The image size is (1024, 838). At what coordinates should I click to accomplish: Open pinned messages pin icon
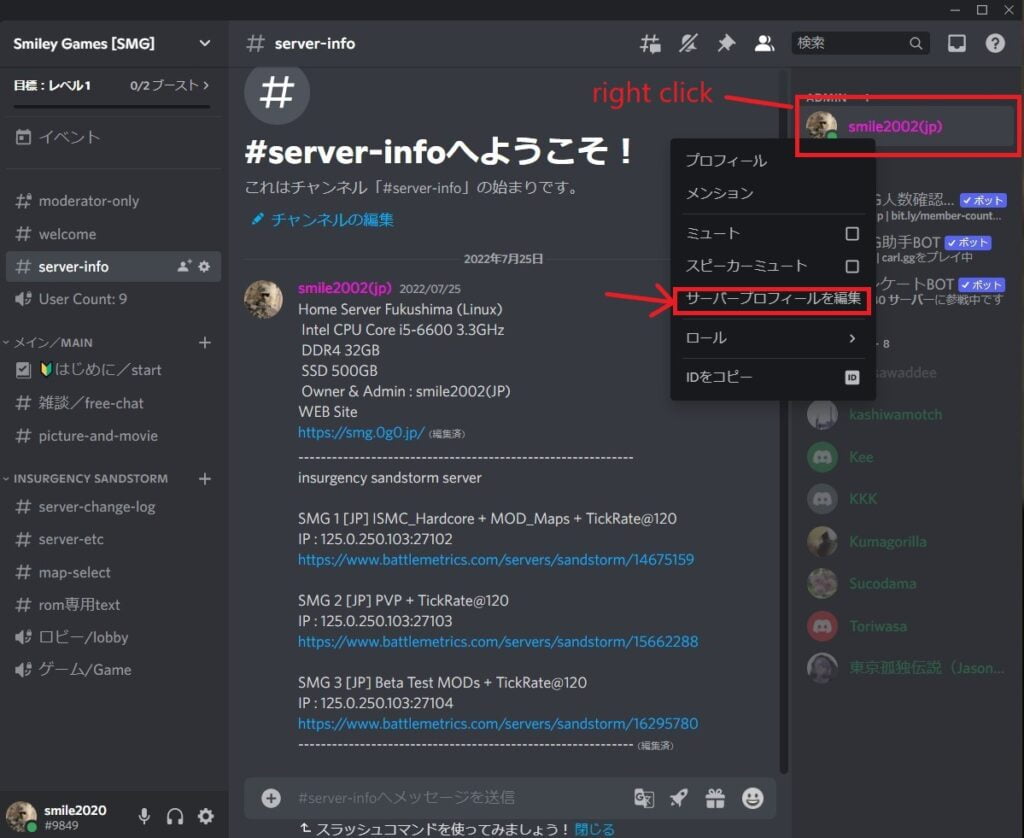coord(726,43)
